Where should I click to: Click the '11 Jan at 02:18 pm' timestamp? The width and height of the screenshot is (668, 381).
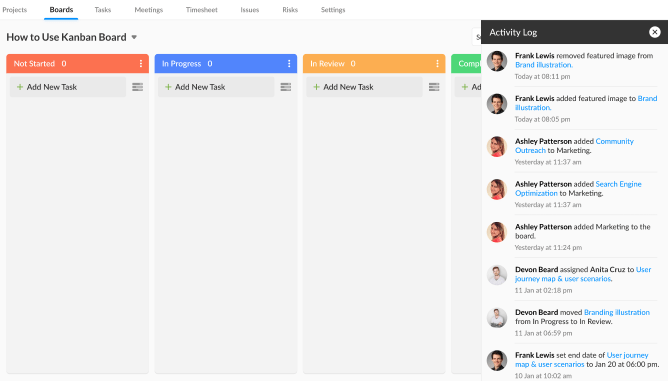pyautogui.click(x=543, y=290)
